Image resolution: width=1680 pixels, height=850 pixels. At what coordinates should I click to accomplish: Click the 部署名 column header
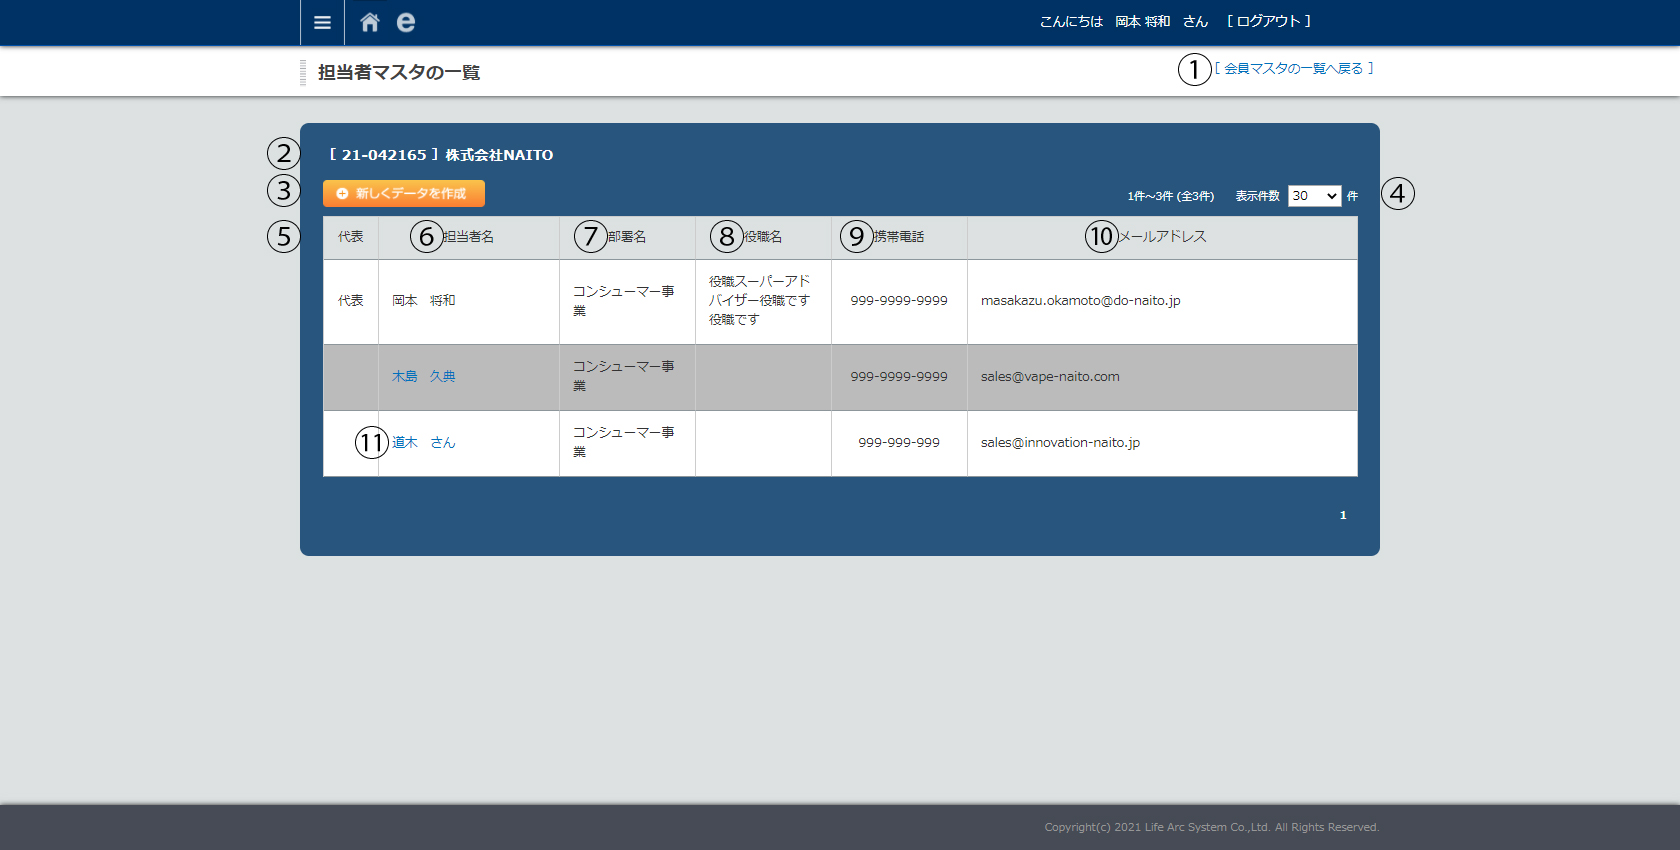[x=627, y=237]
